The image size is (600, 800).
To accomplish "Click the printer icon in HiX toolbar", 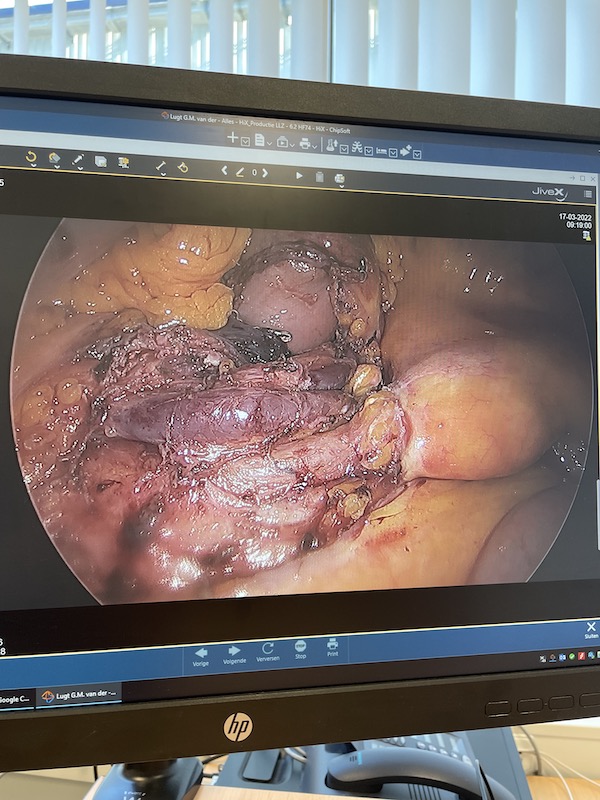I will [305, 144].
